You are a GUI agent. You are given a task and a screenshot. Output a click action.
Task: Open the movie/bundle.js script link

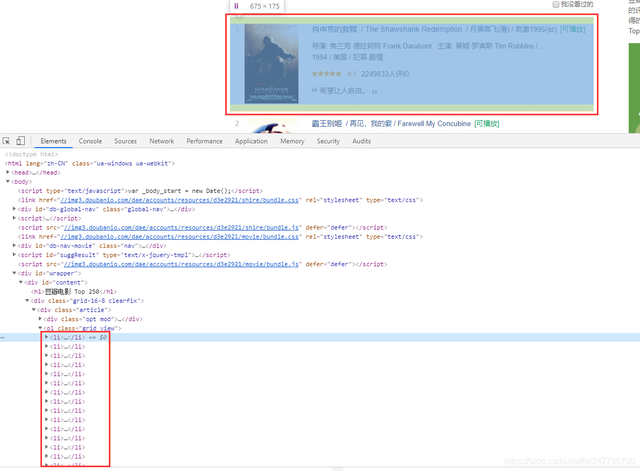pyautogui.click(x=181, y=264)
